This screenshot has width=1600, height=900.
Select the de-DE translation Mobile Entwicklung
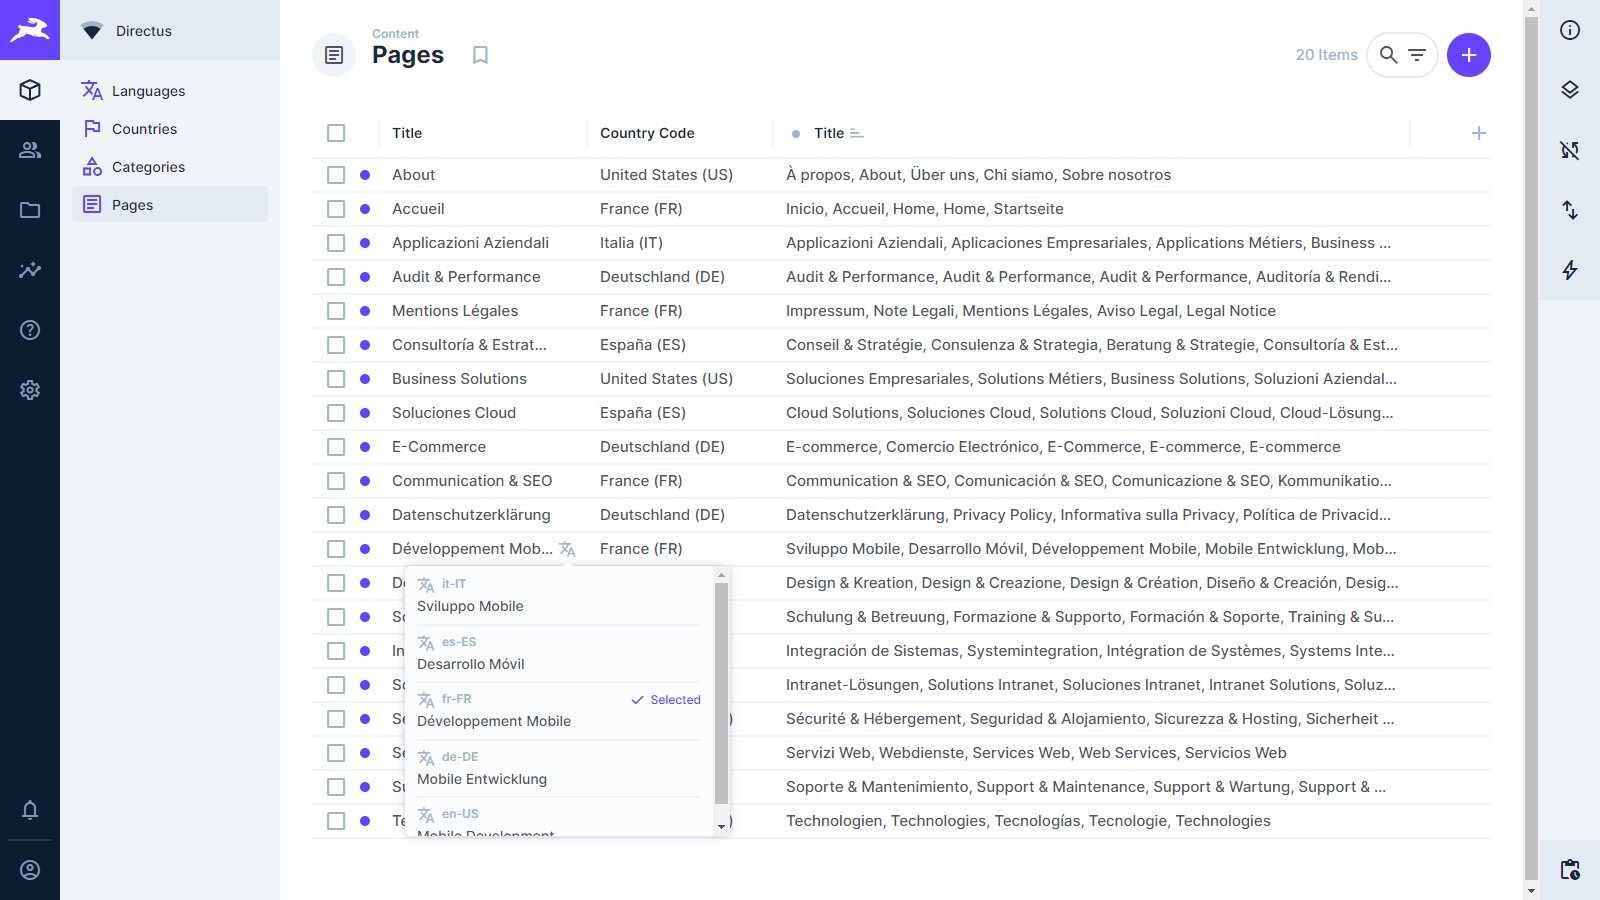[559, 769]
